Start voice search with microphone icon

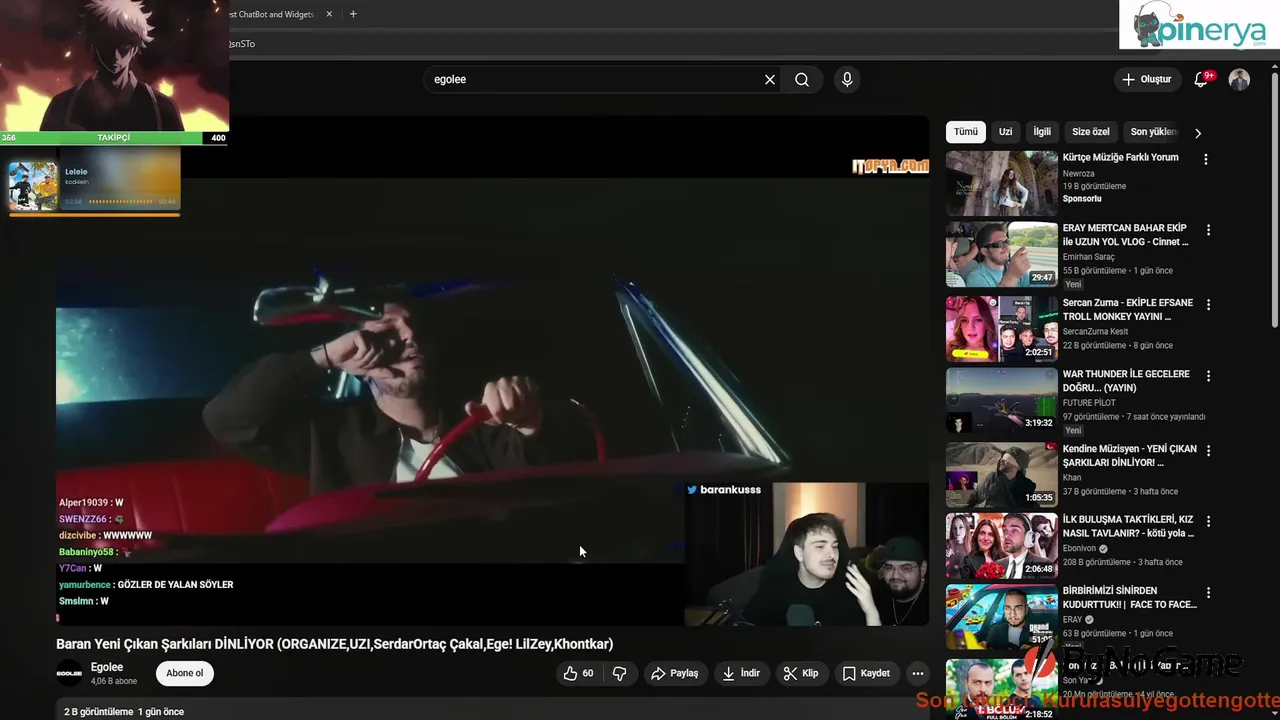click(x=847, y=80)
